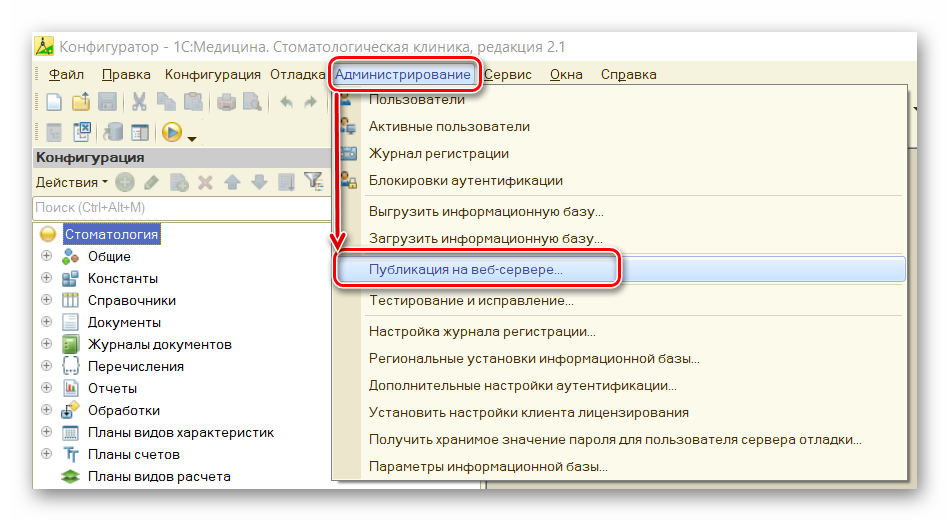
Task: Open the Окна menu
Action: [x=566, y=74]
